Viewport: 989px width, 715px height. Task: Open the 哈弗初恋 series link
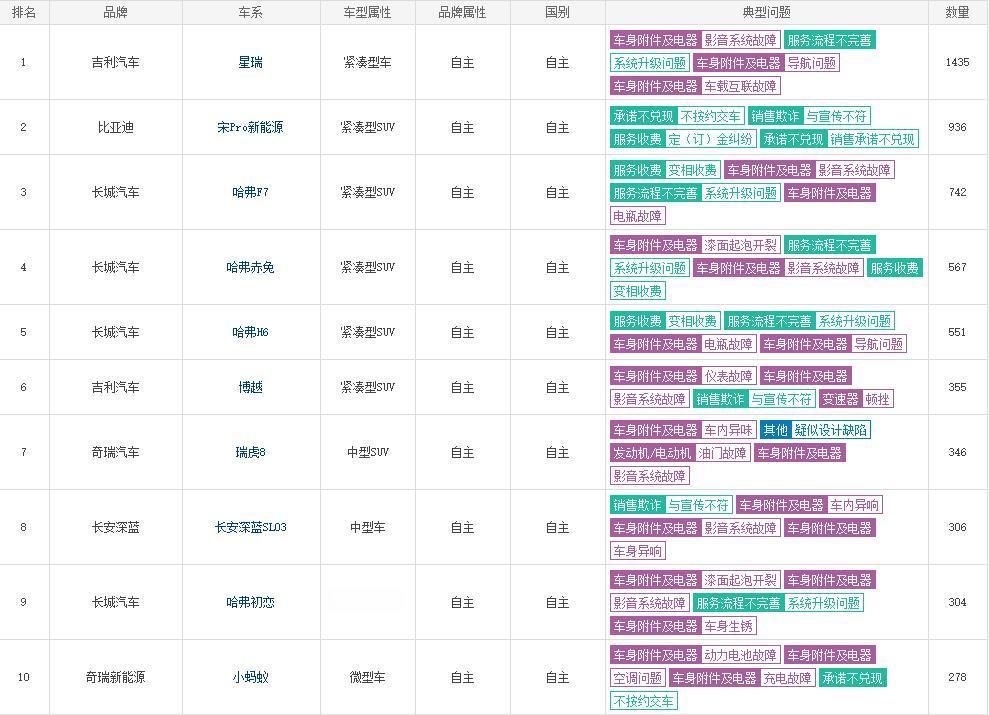(250, 602)
